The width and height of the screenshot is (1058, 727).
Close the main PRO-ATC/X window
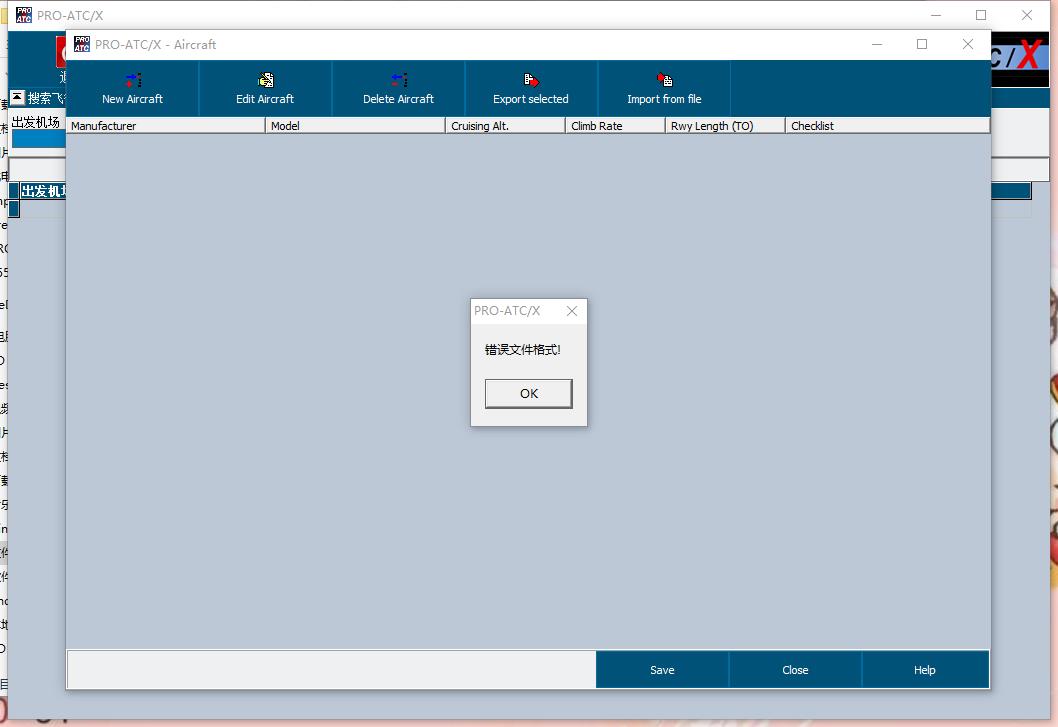point(1027,15)
